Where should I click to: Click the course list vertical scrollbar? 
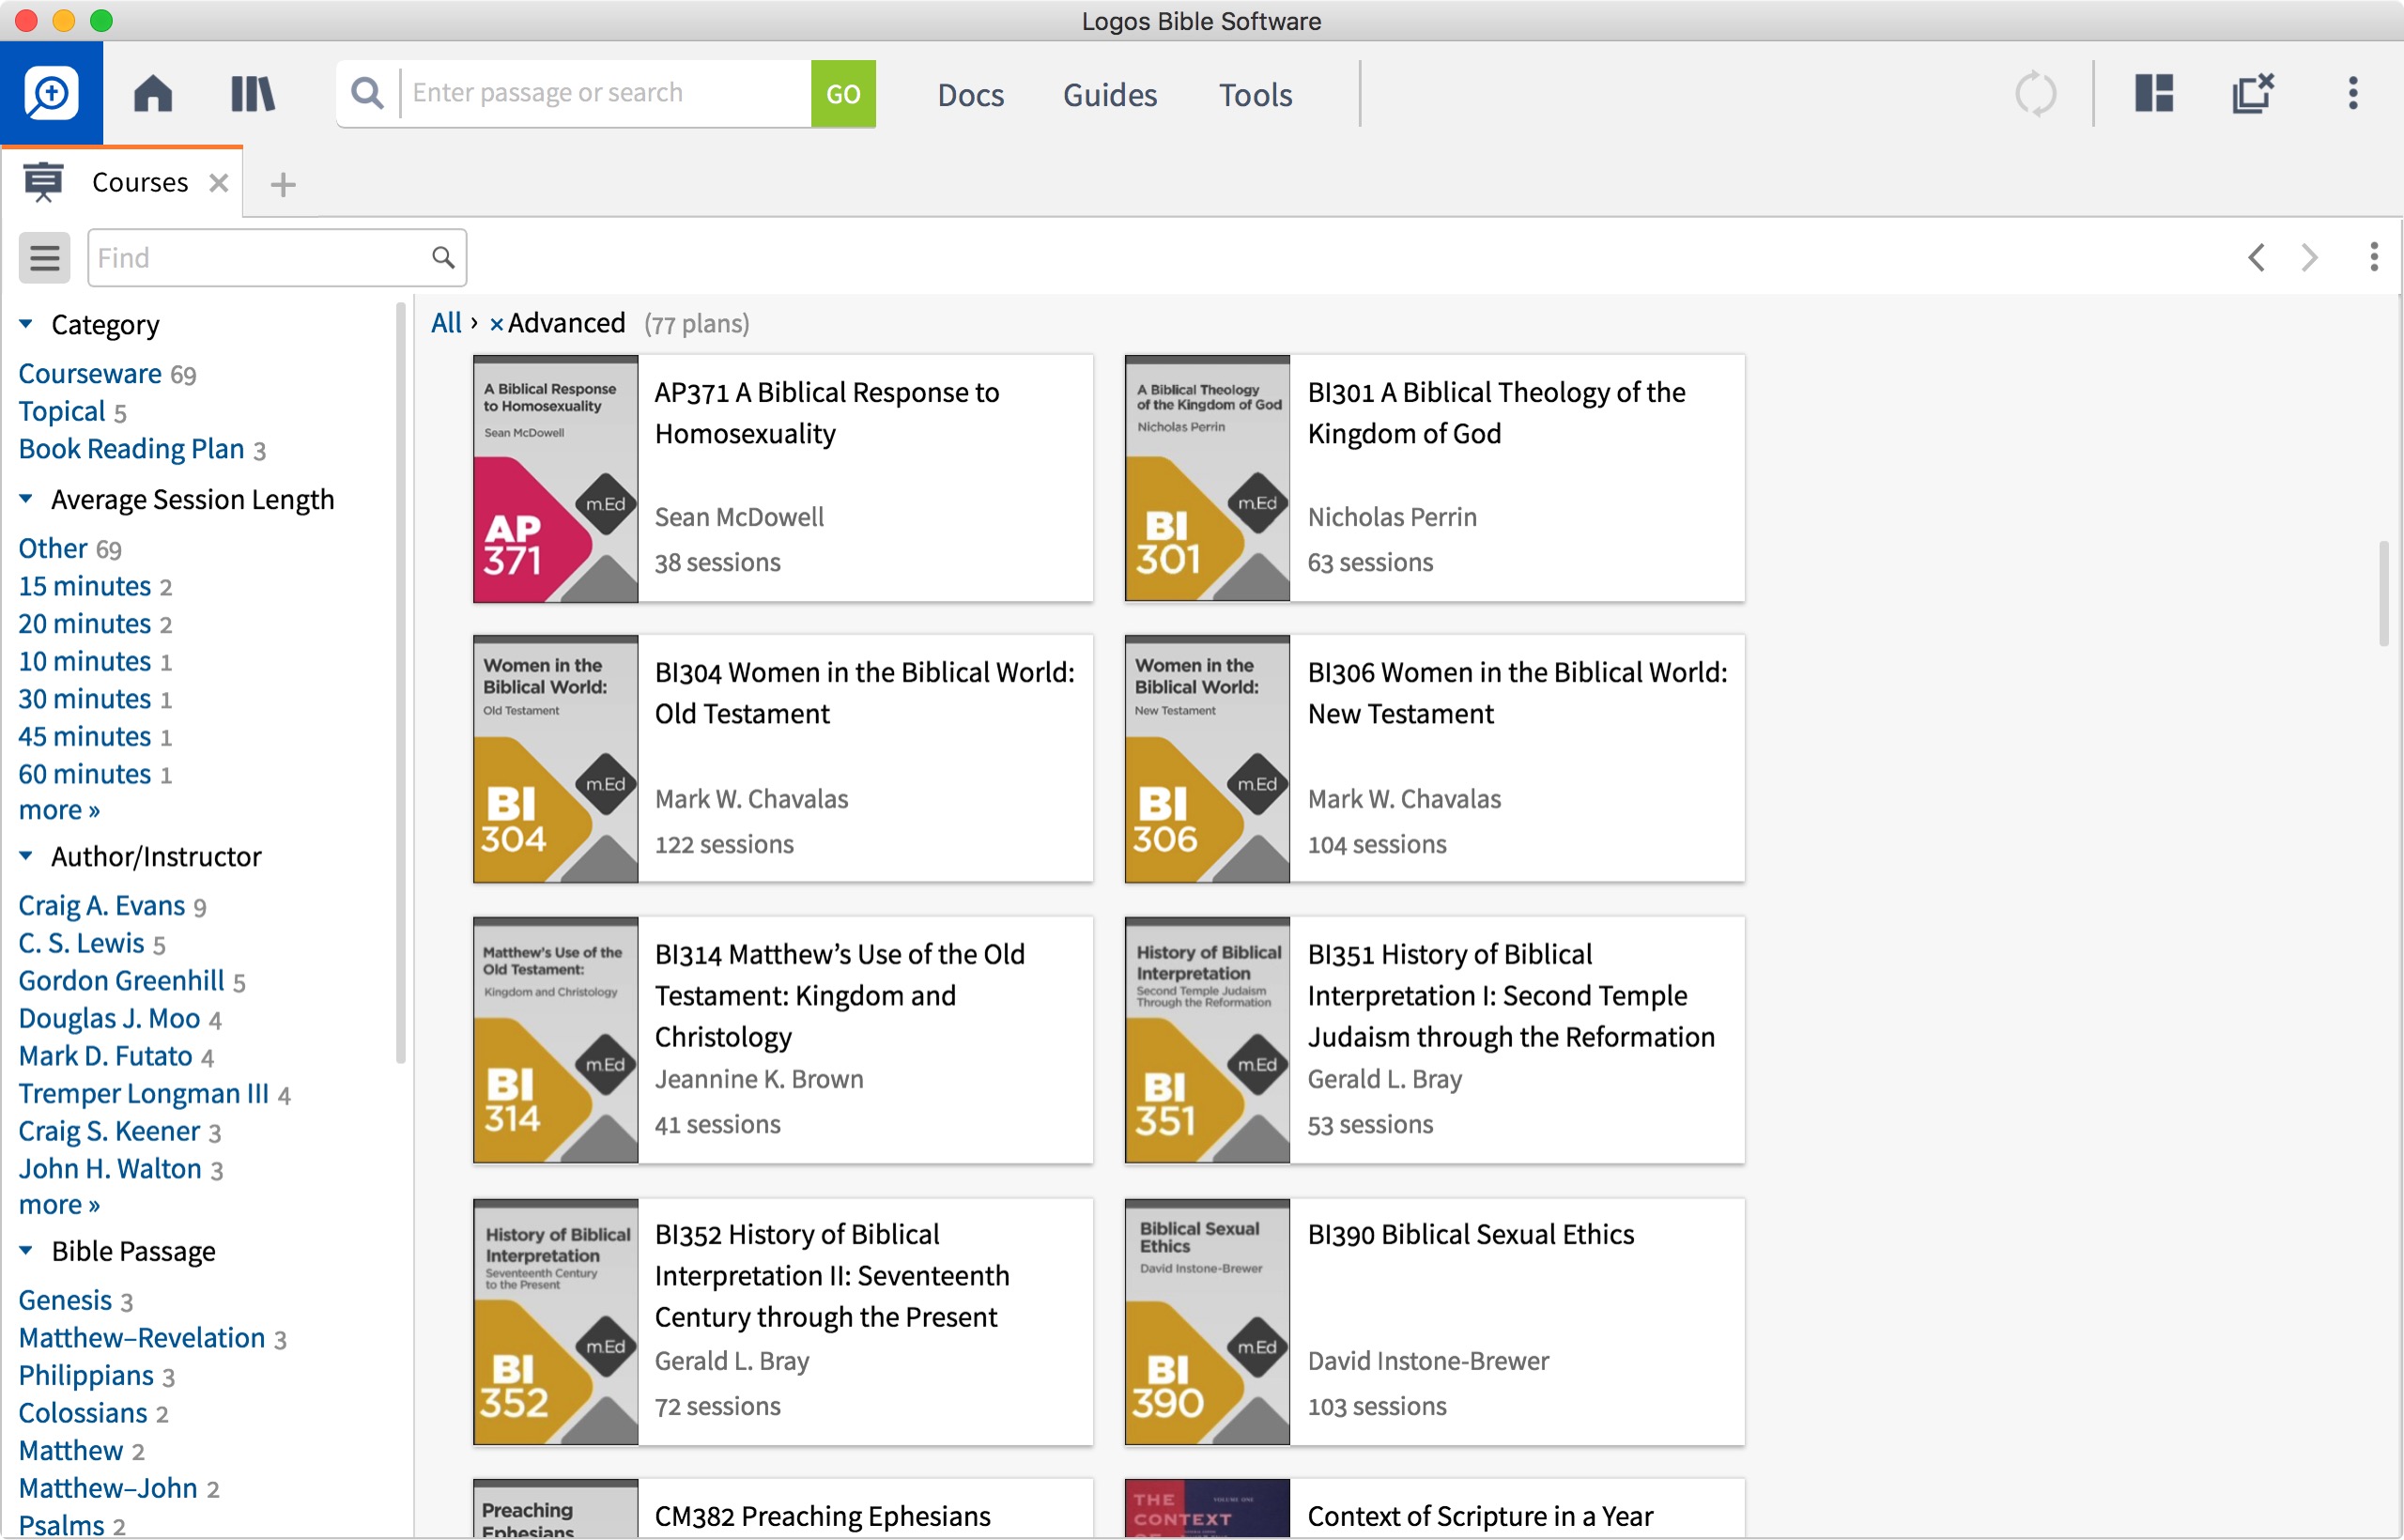(2384, 594)
